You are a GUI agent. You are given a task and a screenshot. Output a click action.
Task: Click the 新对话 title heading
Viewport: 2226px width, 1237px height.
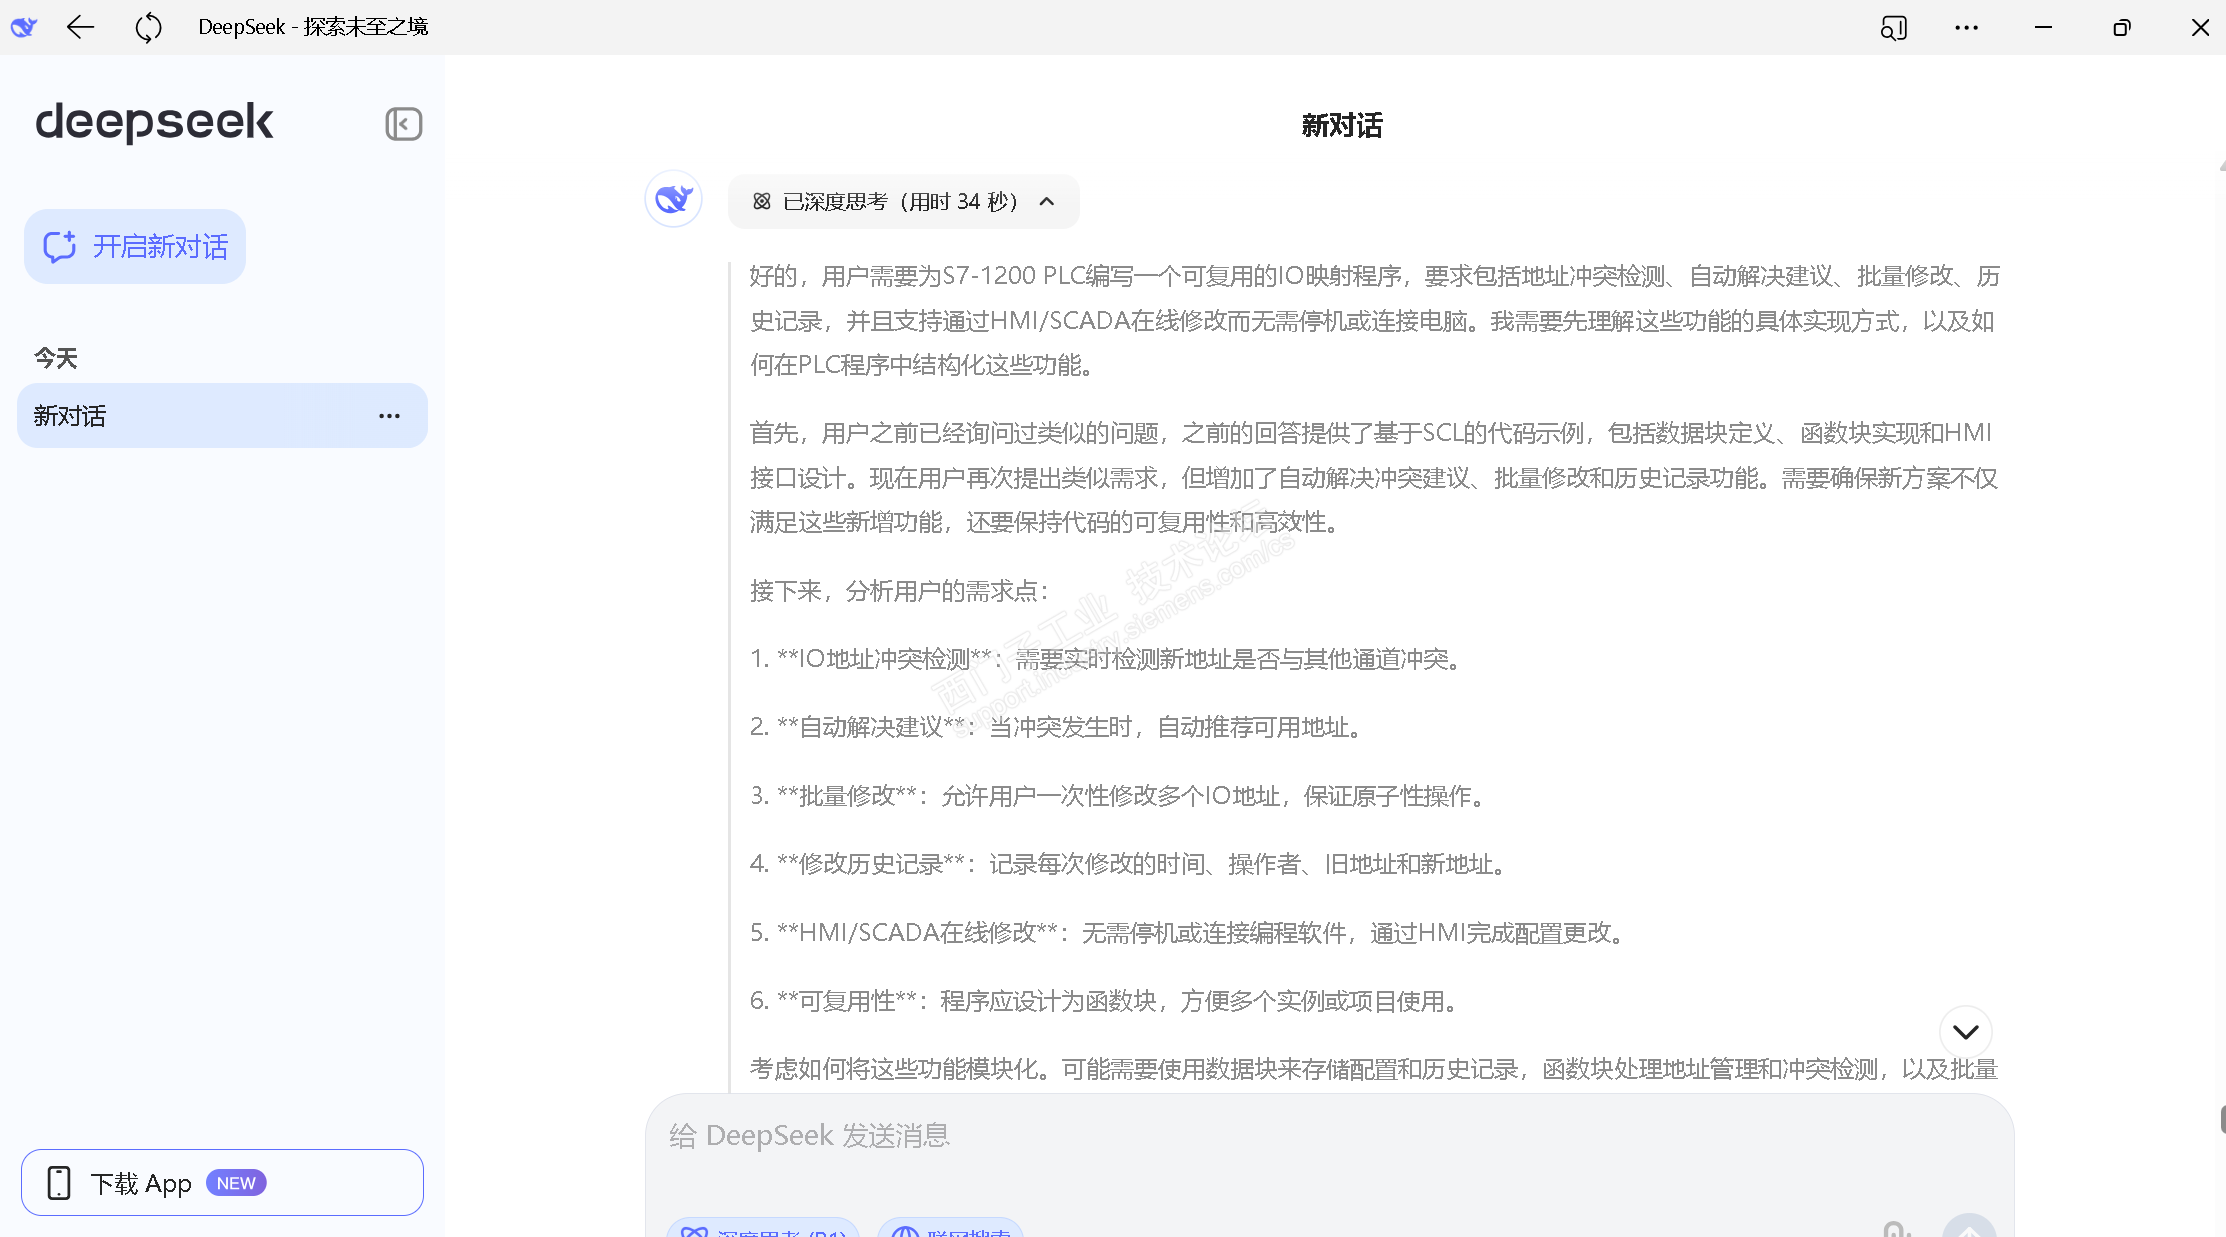1341,125
